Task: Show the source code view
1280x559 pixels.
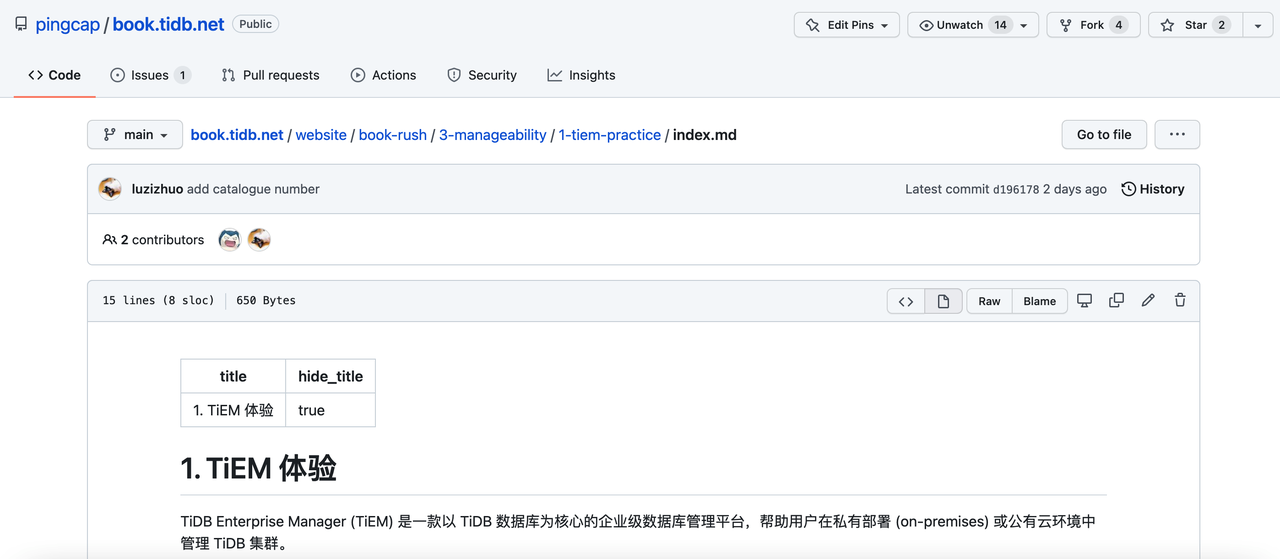Action: tap(906, 301)
